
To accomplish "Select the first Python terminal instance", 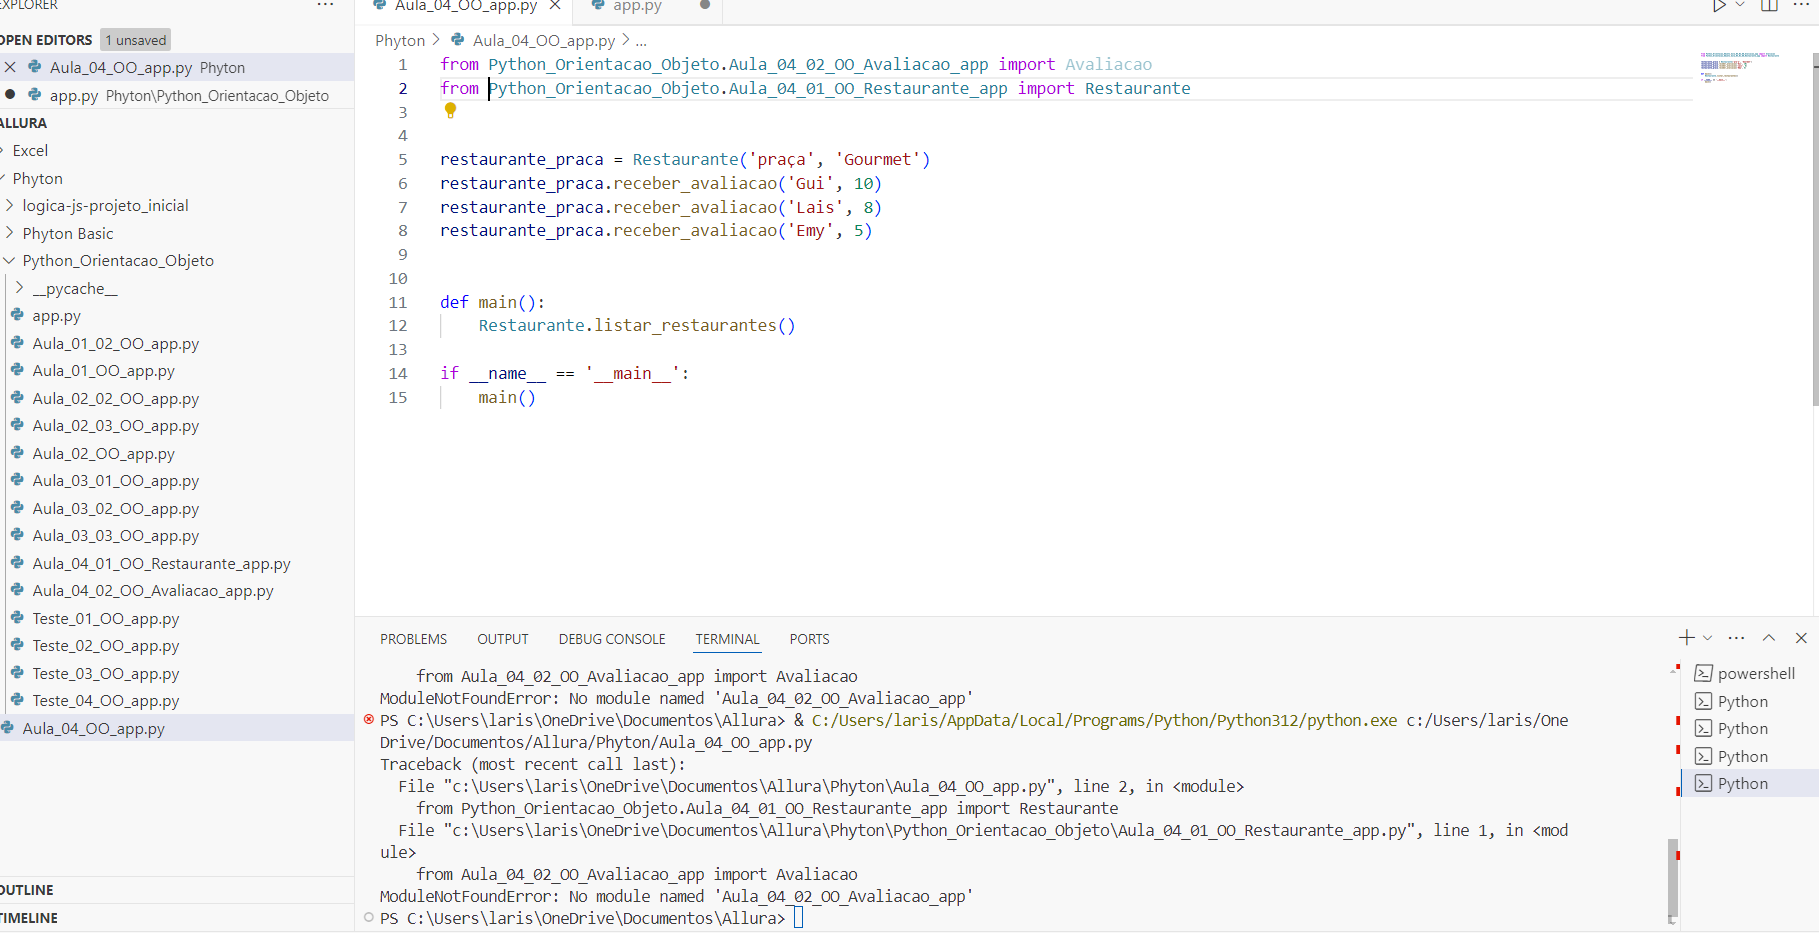I will coord(1750,702).
